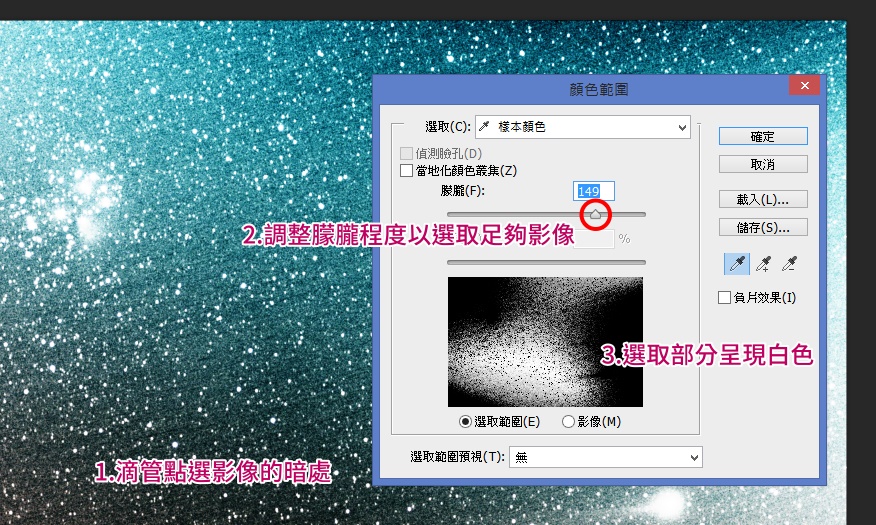The width and height of the screenshot is (876, 525).
Task: Toggle the 負片效果(I) checkbox
Action: click(725, 297)
